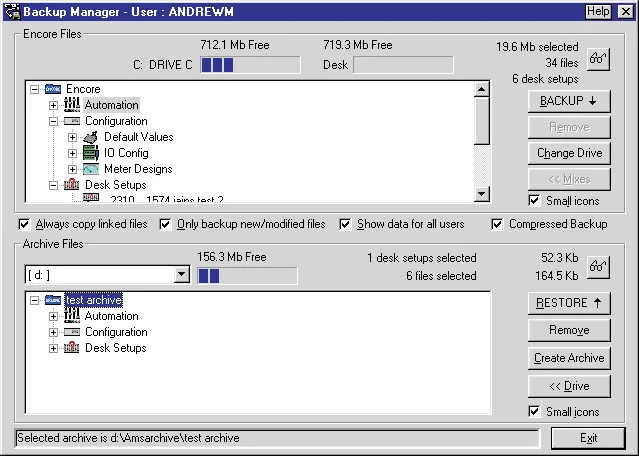Collapse the Encore root node

click(x=35, y=89)
